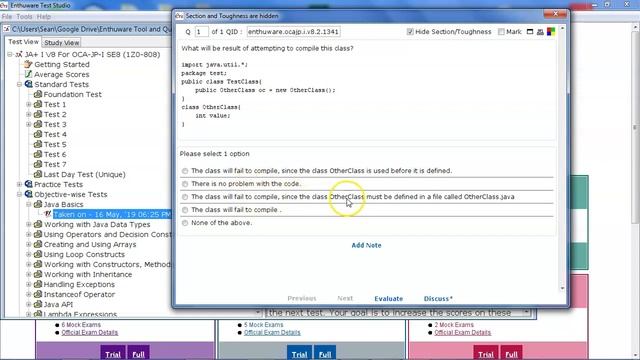Click the Test 1 icon in tree

[x=38, y=104]
